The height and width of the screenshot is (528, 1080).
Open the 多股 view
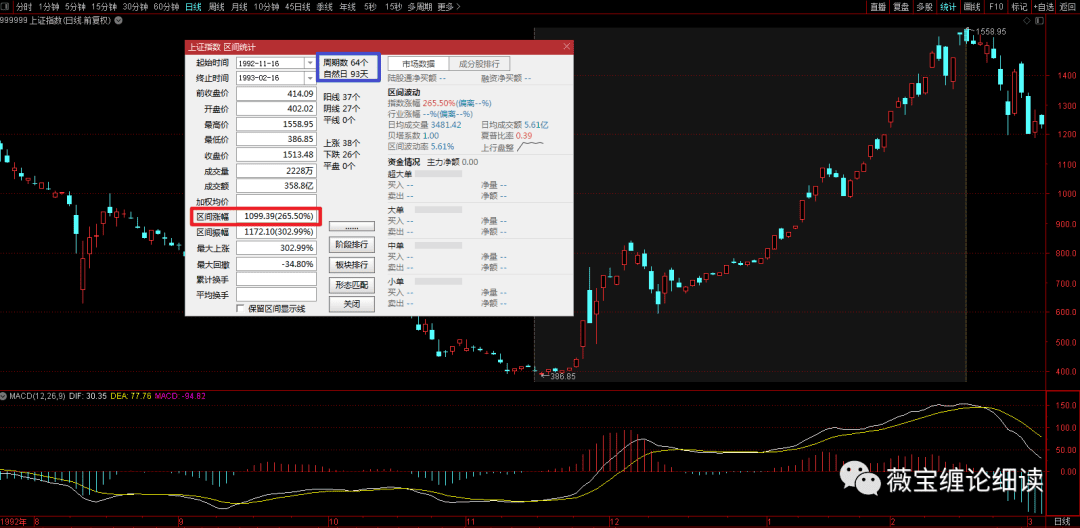tap(924, 7)
